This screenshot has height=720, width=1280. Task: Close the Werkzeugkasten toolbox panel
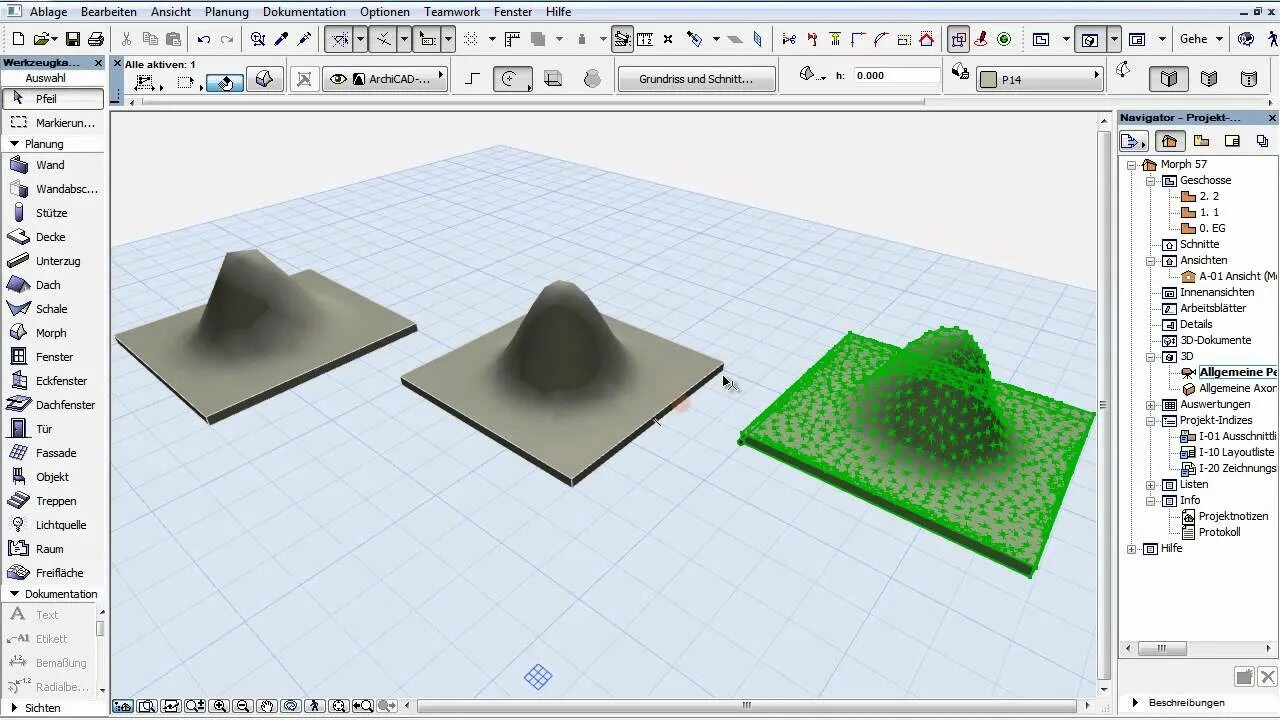98,62
